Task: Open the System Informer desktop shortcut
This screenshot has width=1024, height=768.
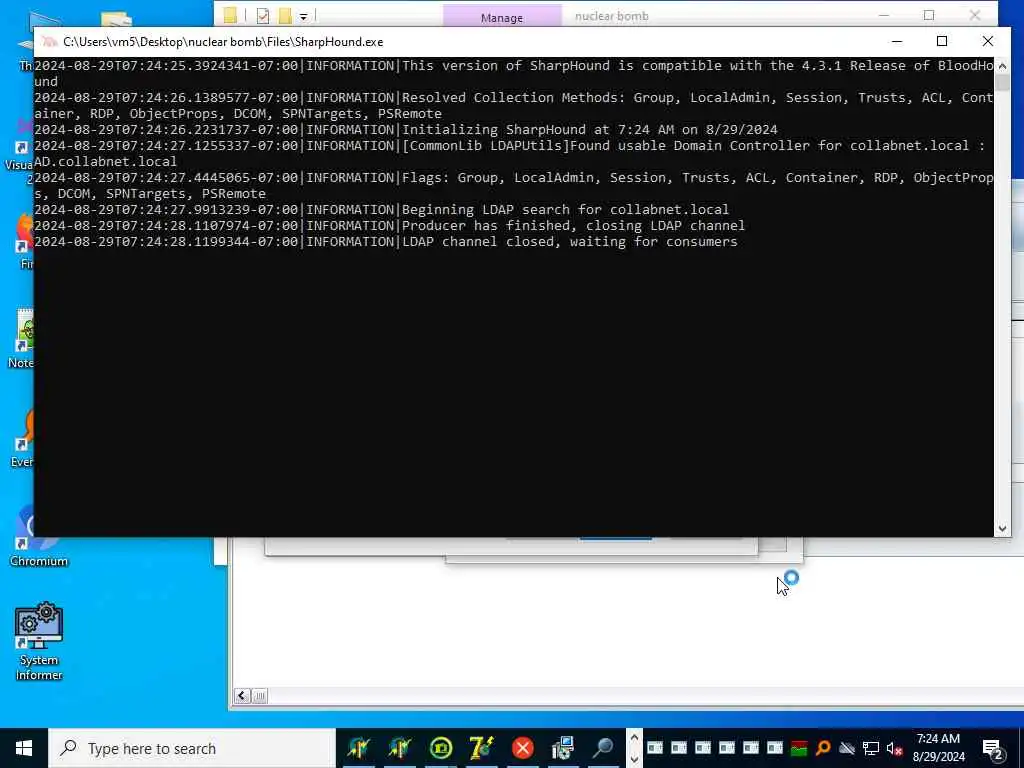Action: 39,641
